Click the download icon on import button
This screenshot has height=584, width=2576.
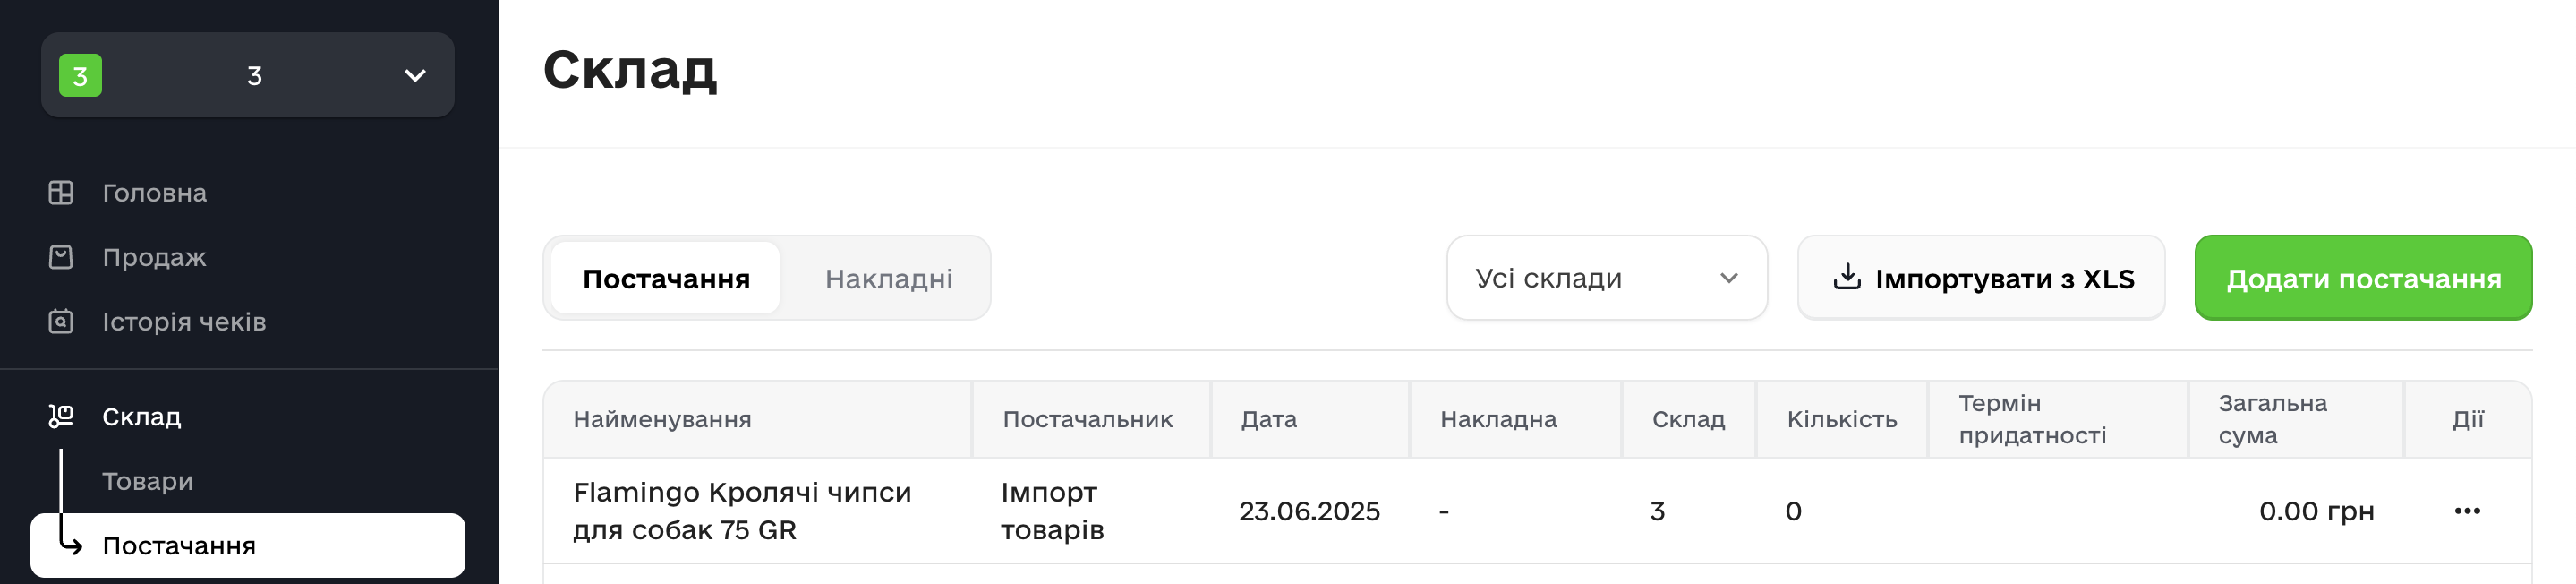tap(1846, 278)
